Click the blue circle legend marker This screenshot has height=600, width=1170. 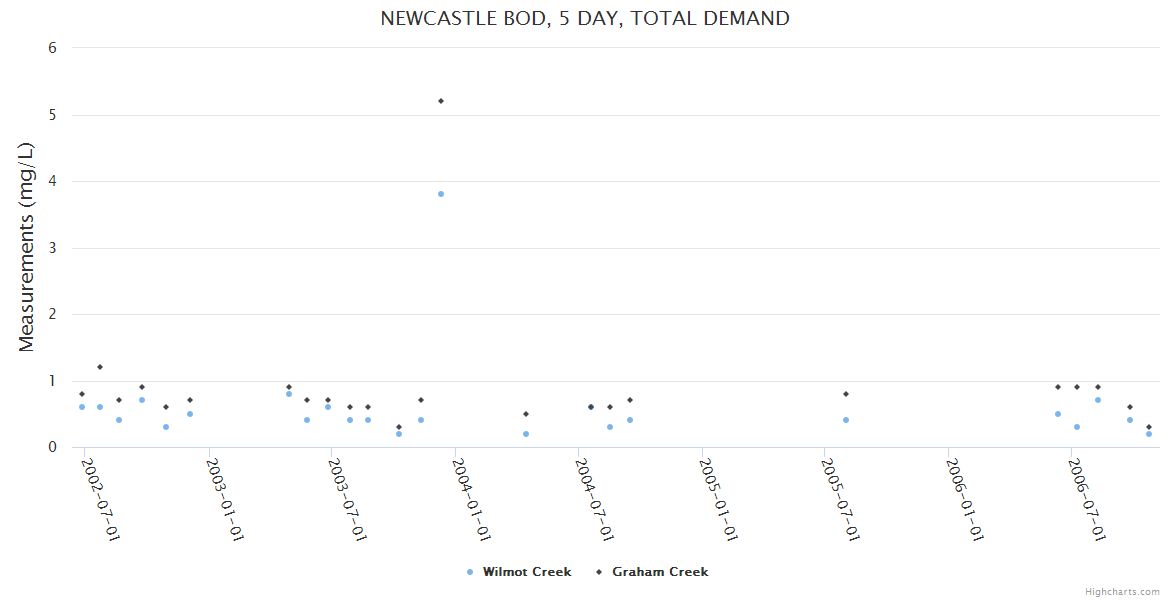[x=470, y=572]
